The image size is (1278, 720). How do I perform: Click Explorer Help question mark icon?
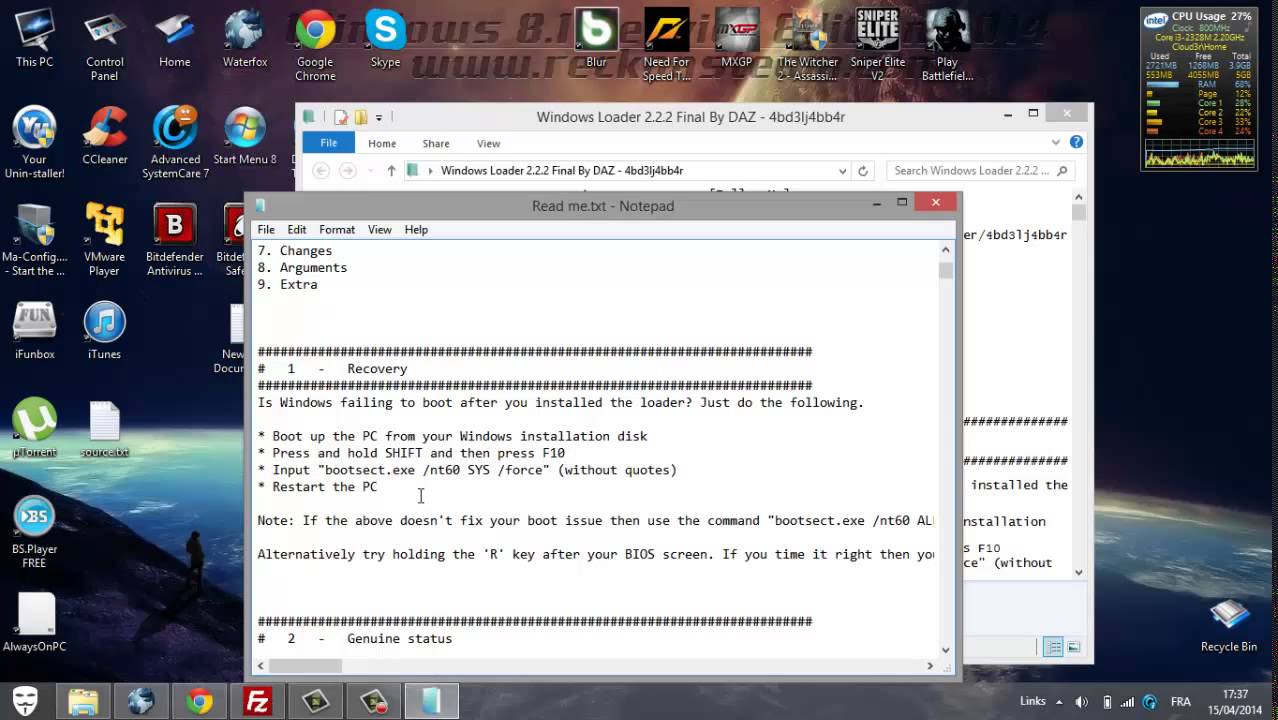pyautogui.click(x=1076, y=142)
